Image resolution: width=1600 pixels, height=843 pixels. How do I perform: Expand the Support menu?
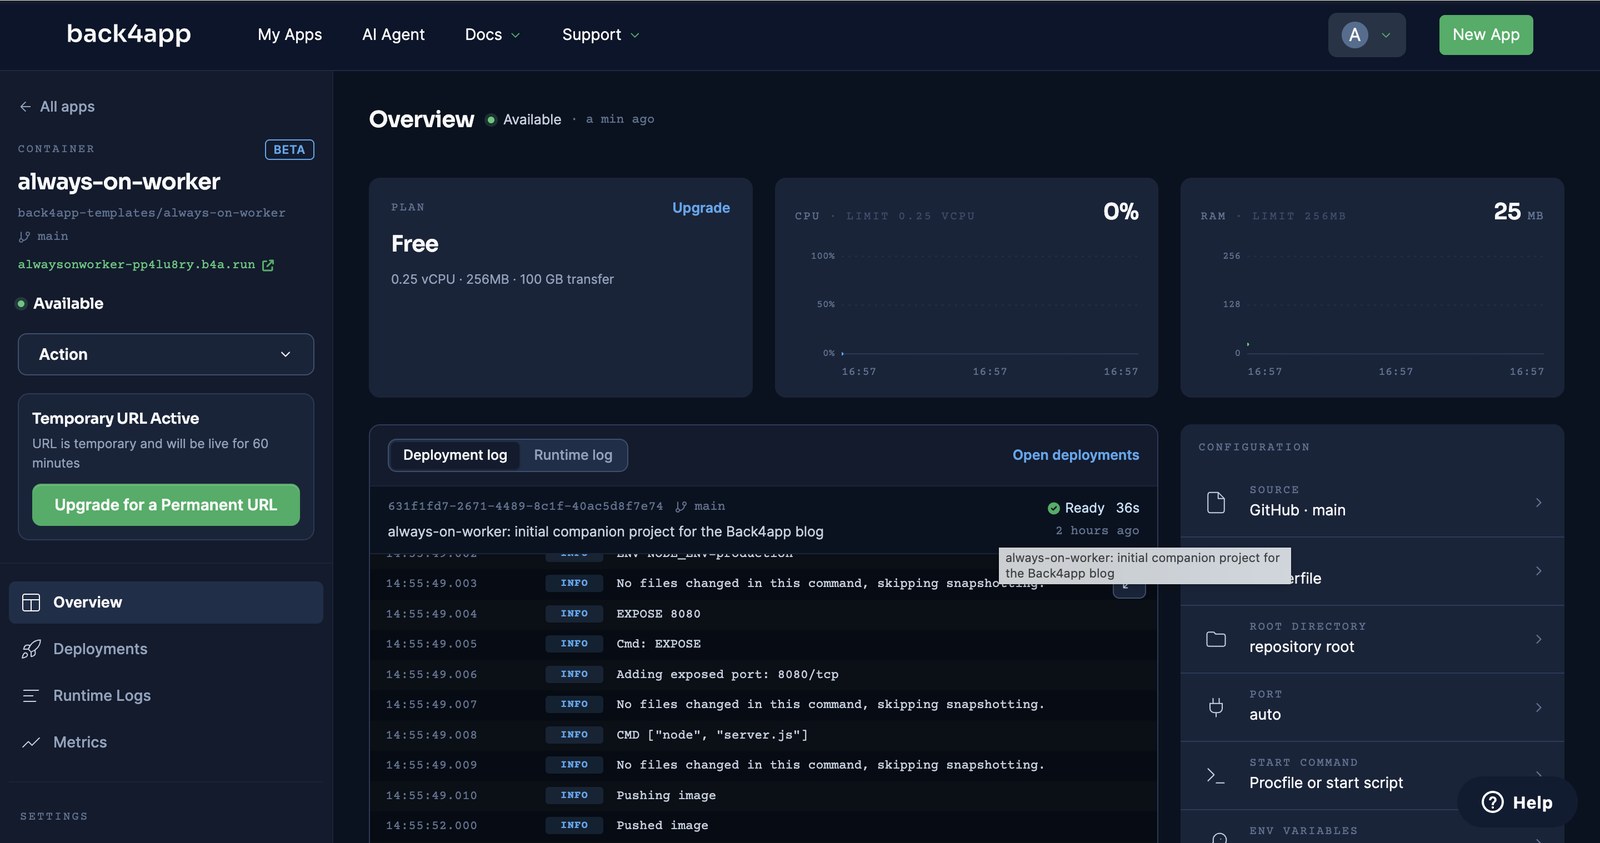pos(600,35)
